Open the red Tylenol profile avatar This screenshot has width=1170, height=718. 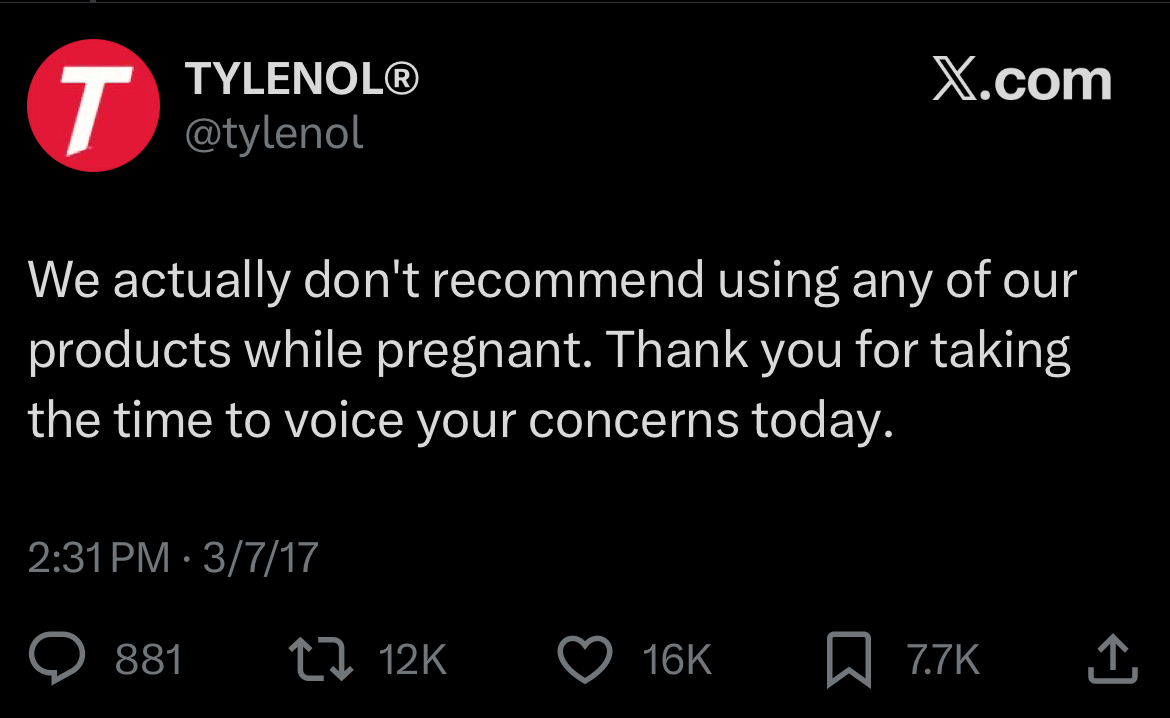tap(93, 106)
